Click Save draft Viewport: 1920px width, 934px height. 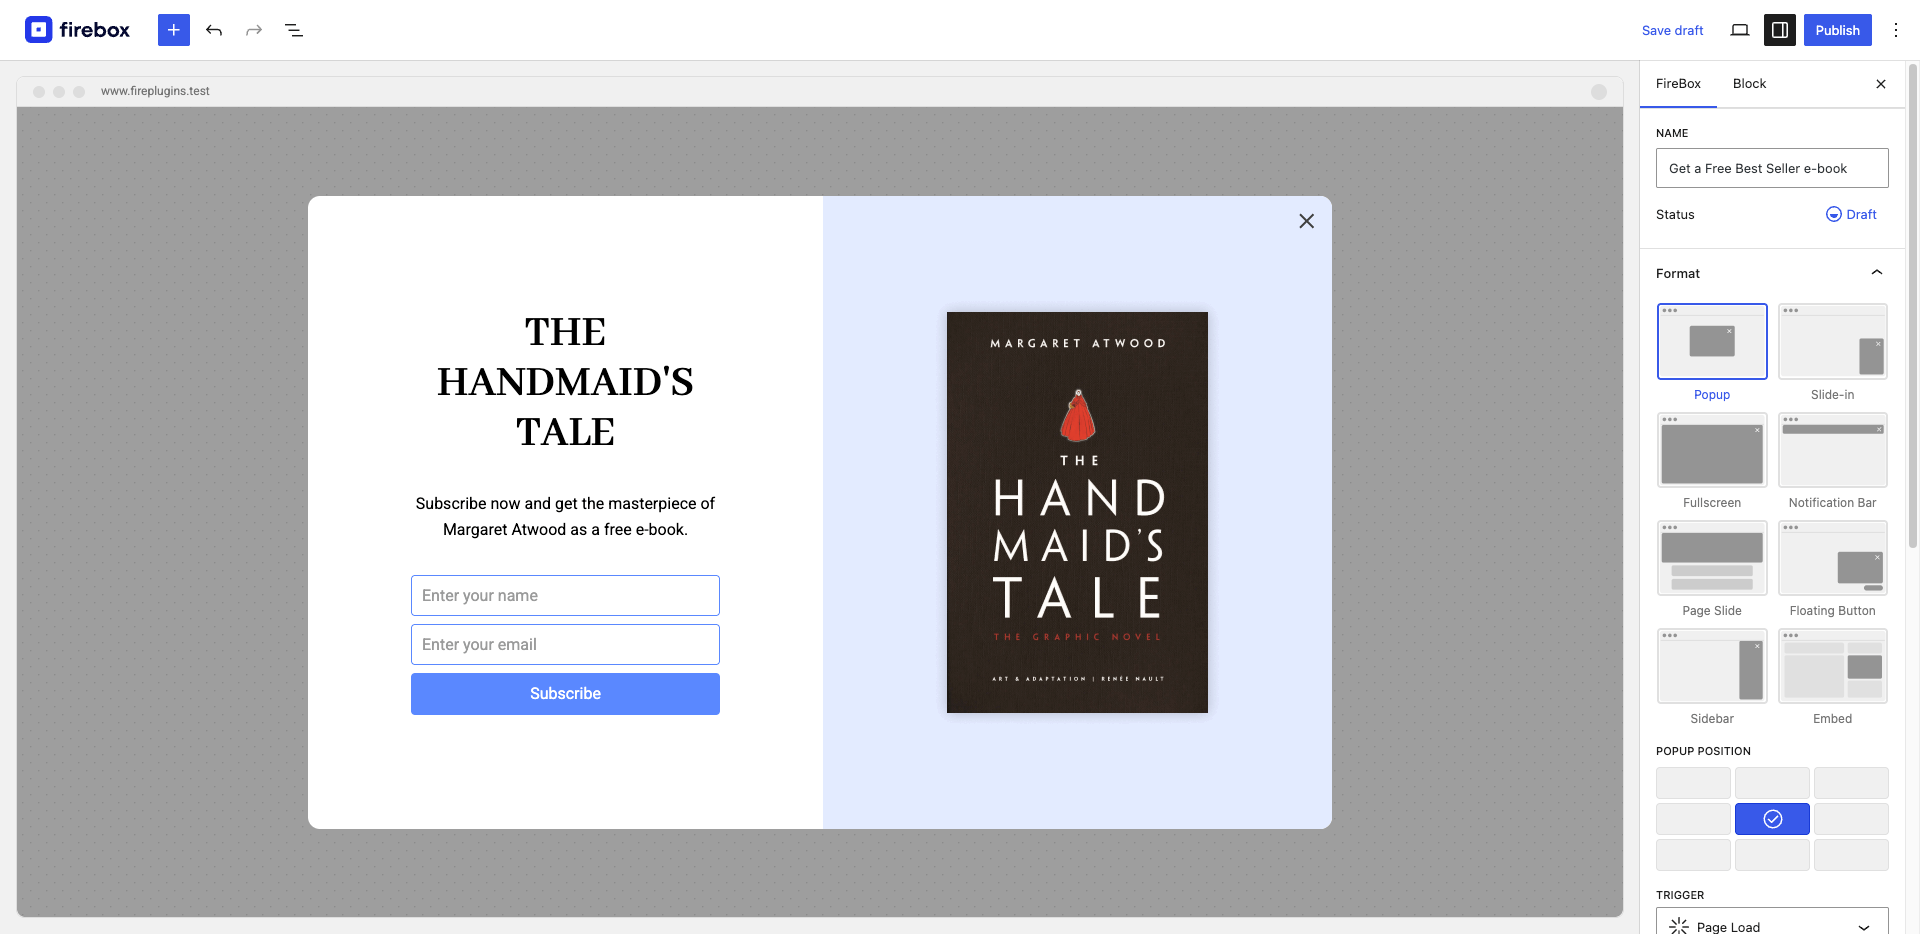click(1672, 30)
